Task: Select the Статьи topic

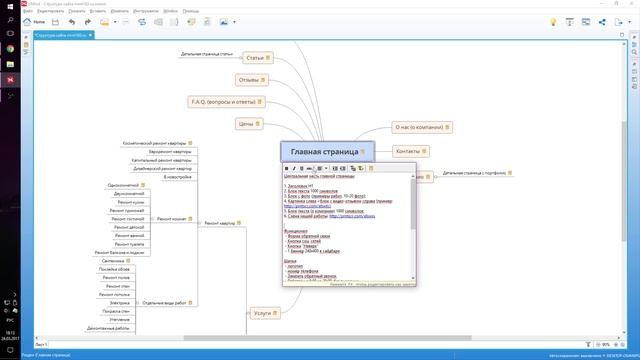Action: [258, 58]
